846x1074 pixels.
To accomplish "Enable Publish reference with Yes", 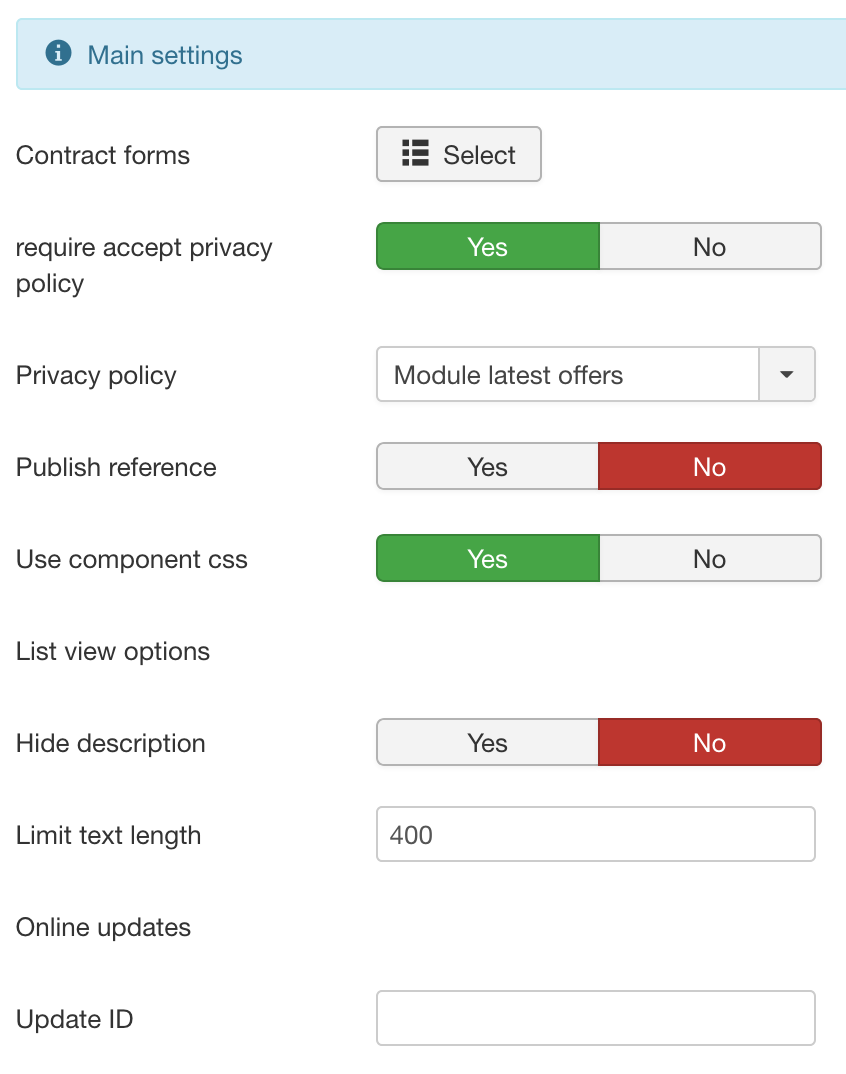I will click(488, 466).
